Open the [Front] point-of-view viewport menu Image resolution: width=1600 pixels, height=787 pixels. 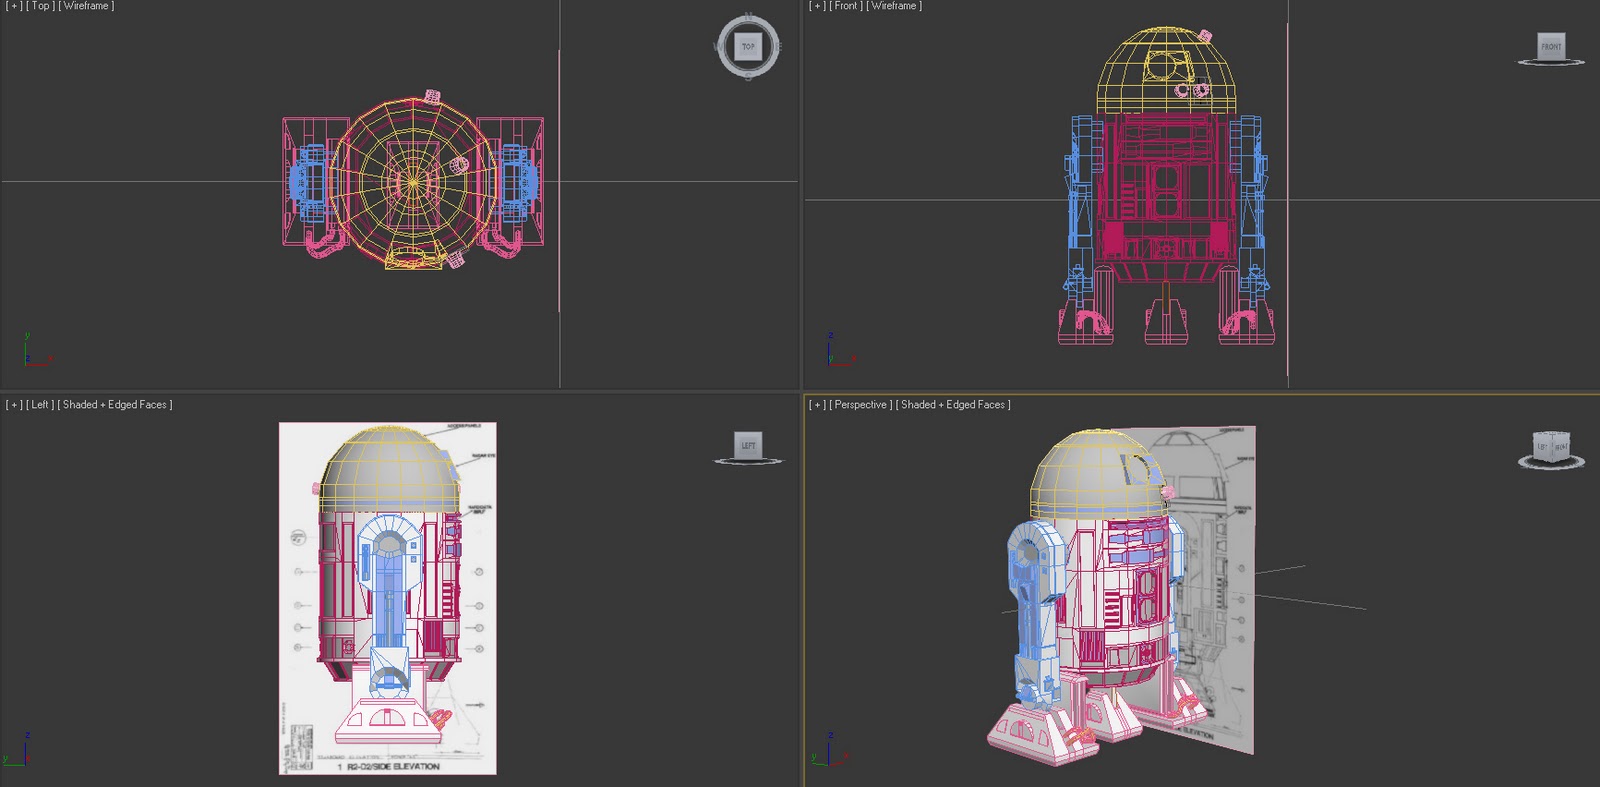[x=846, y=6]
